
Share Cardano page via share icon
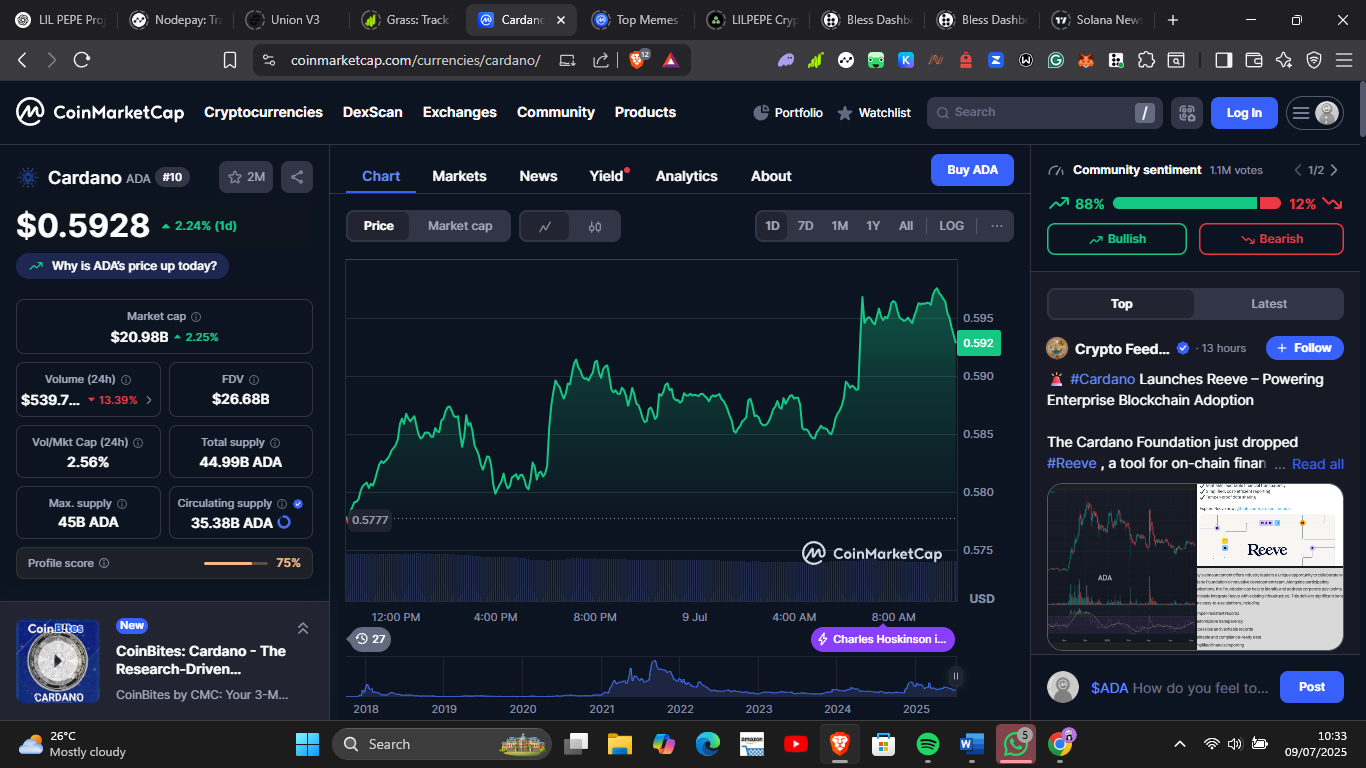pos(297,177)
